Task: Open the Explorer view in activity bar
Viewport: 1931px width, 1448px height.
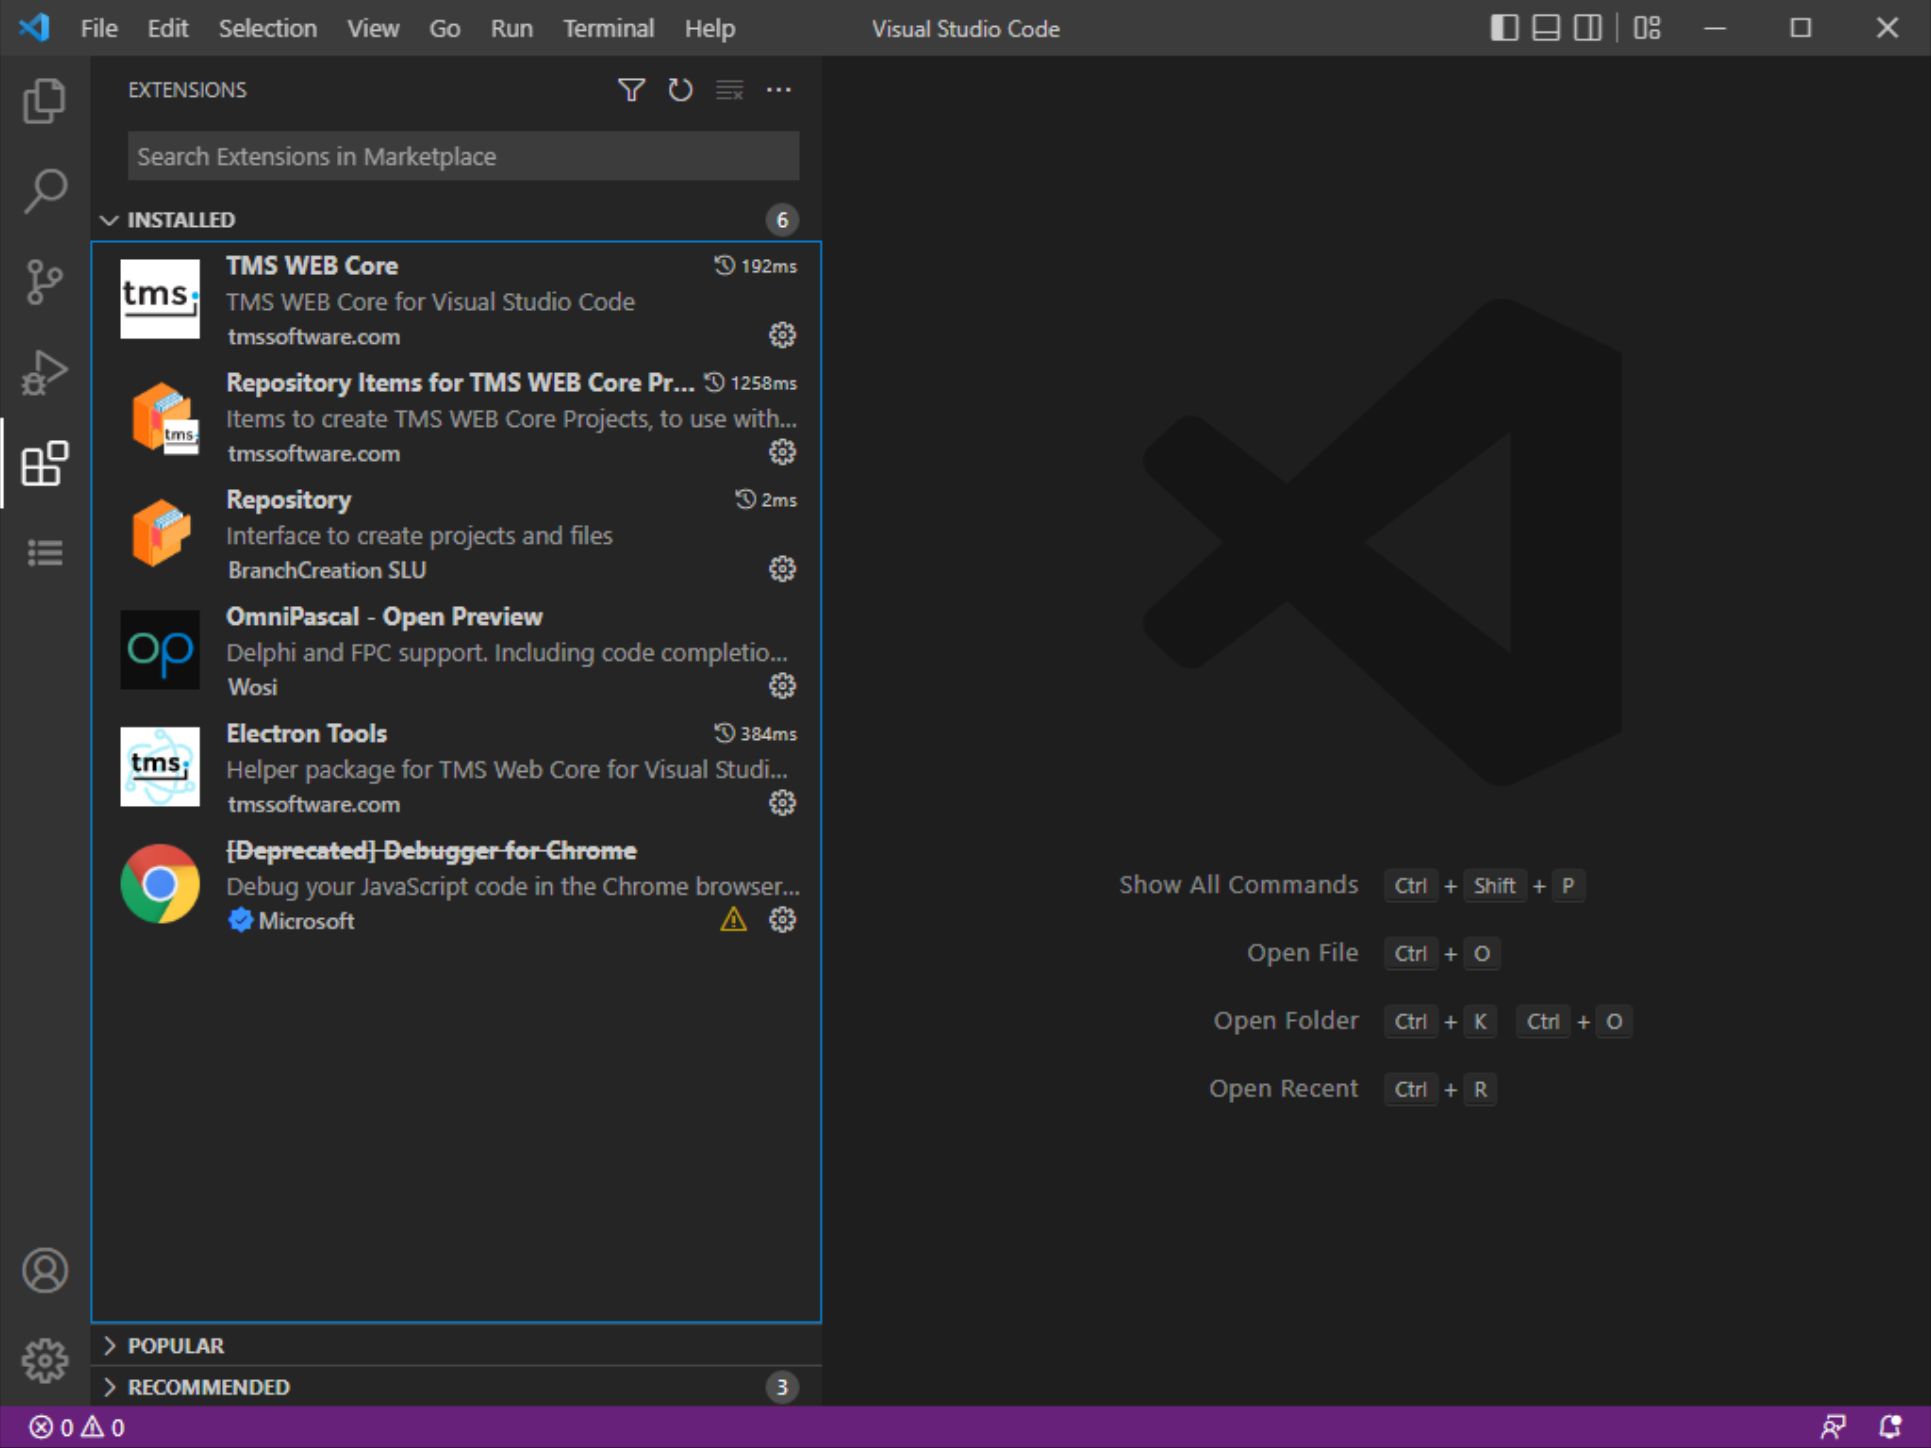Action: pos(45,101)
